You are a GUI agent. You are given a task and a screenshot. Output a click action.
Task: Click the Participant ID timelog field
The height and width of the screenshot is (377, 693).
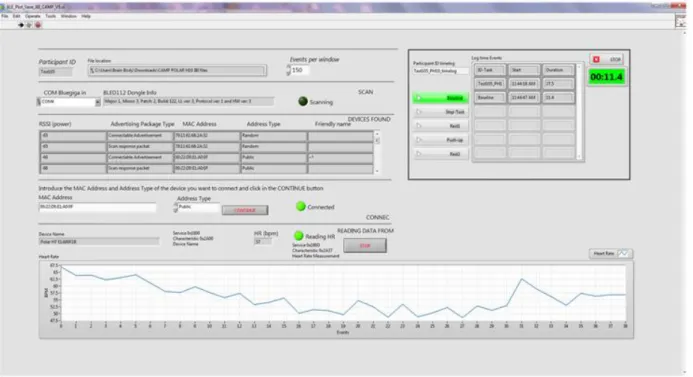coord(441,71)
